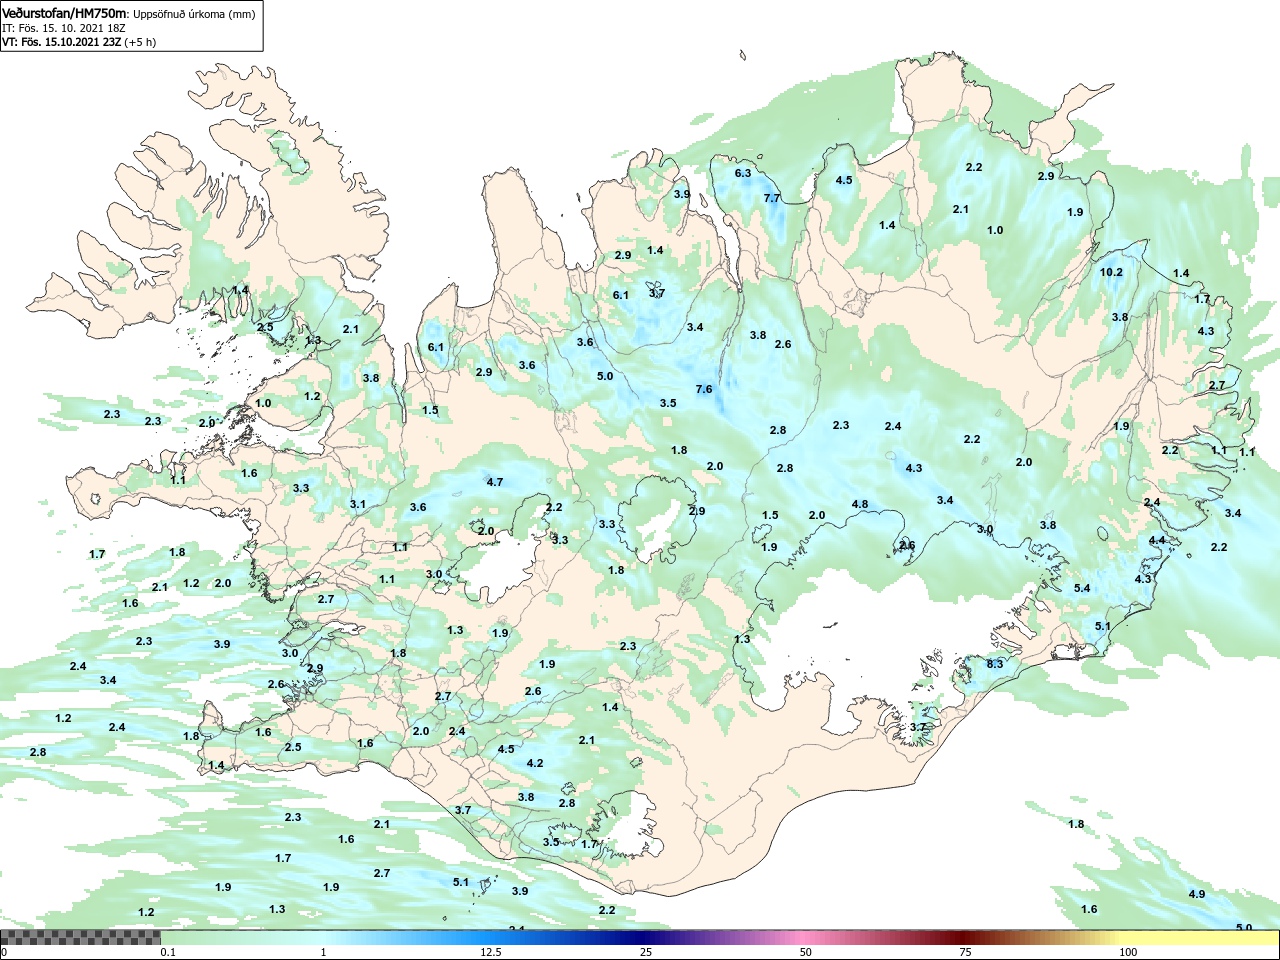Click the 6.3 precipitation value
The height and width of the screenshot is (960, 1280).
tap(743, 173)
